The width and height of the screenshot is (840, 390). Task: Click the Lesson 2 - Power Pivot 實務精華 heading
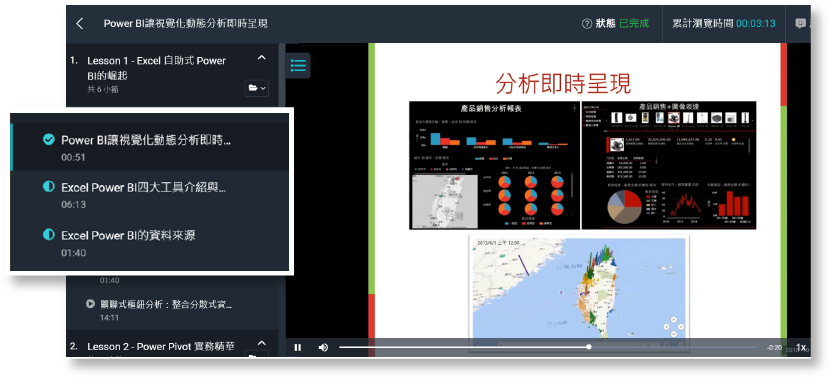point(161,346)
